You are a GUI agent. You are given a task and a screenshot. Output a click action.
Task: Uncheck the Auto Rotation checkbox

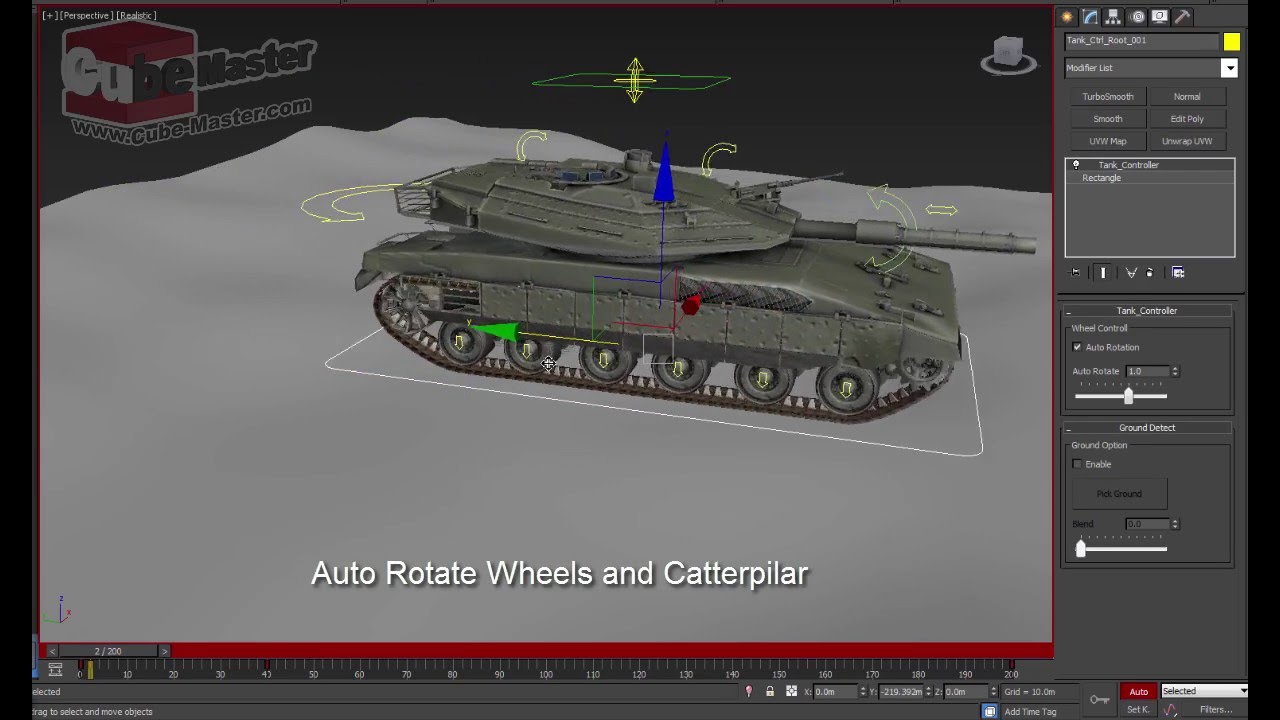(x=1077, y=347)
